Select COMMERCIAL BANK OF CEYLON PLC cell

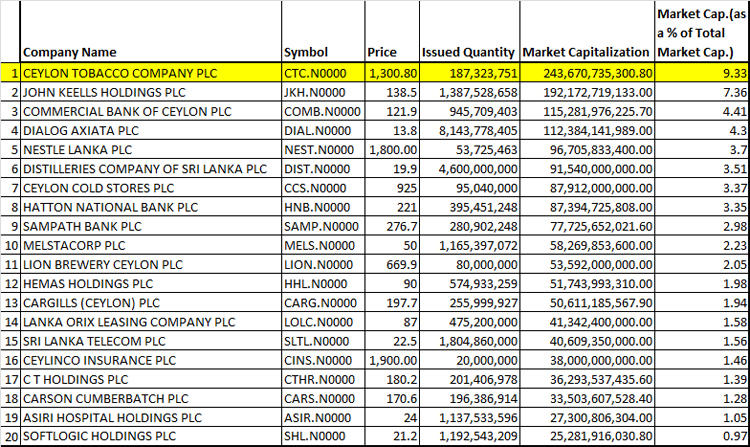pos(151,111)
